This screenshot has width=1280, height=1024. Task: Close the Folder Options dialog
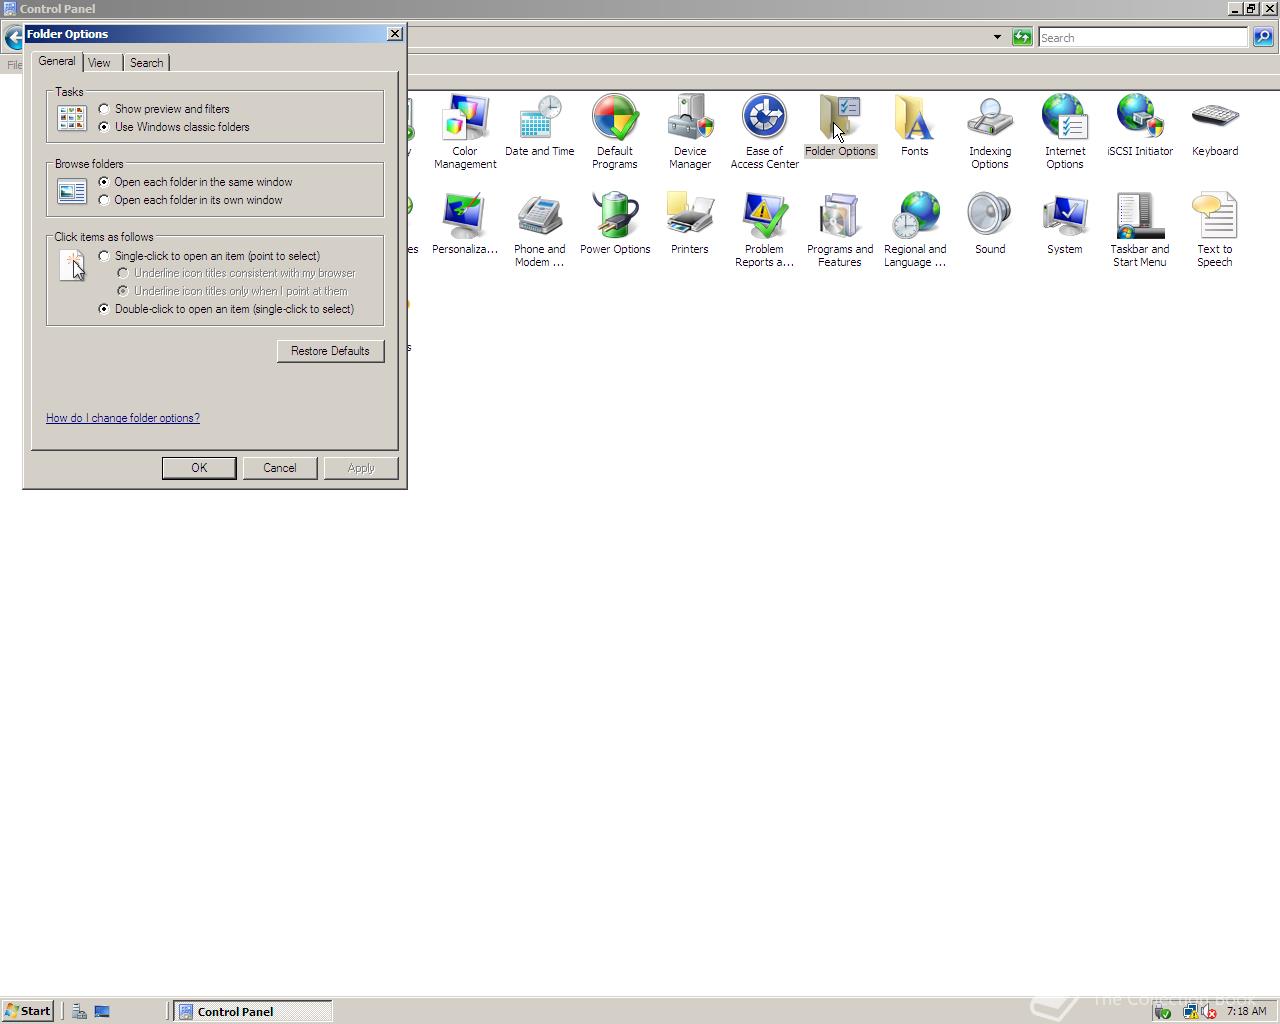pos(395,34)
